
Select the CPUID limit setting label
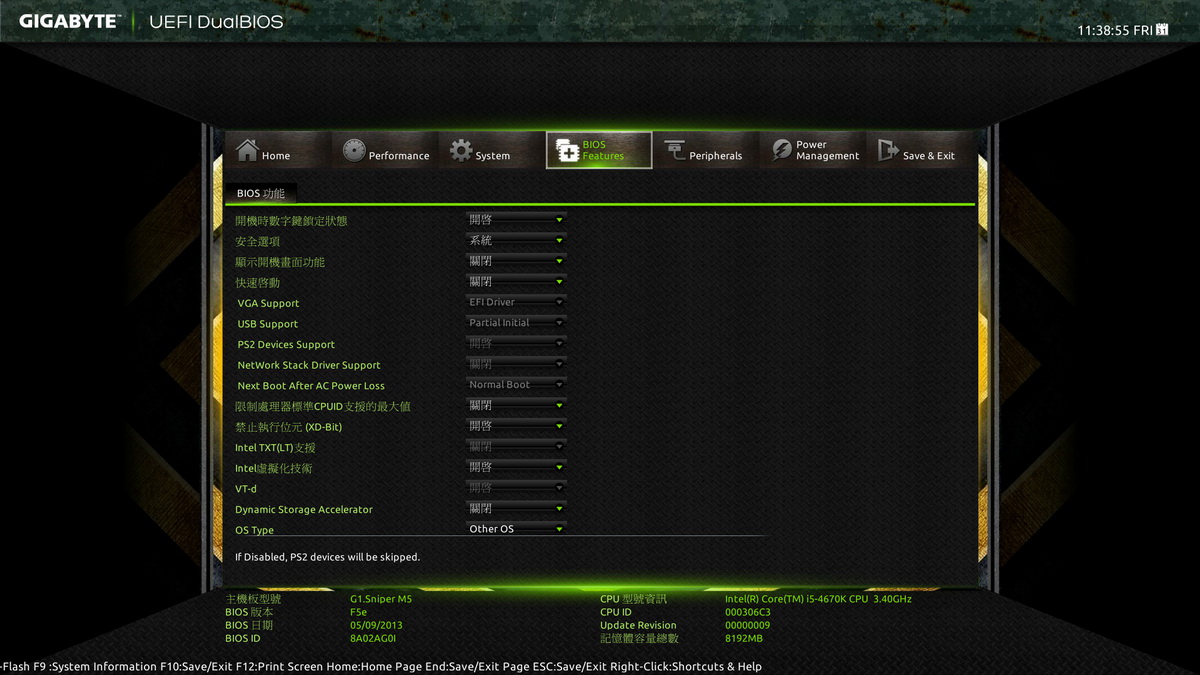(323, 407)
